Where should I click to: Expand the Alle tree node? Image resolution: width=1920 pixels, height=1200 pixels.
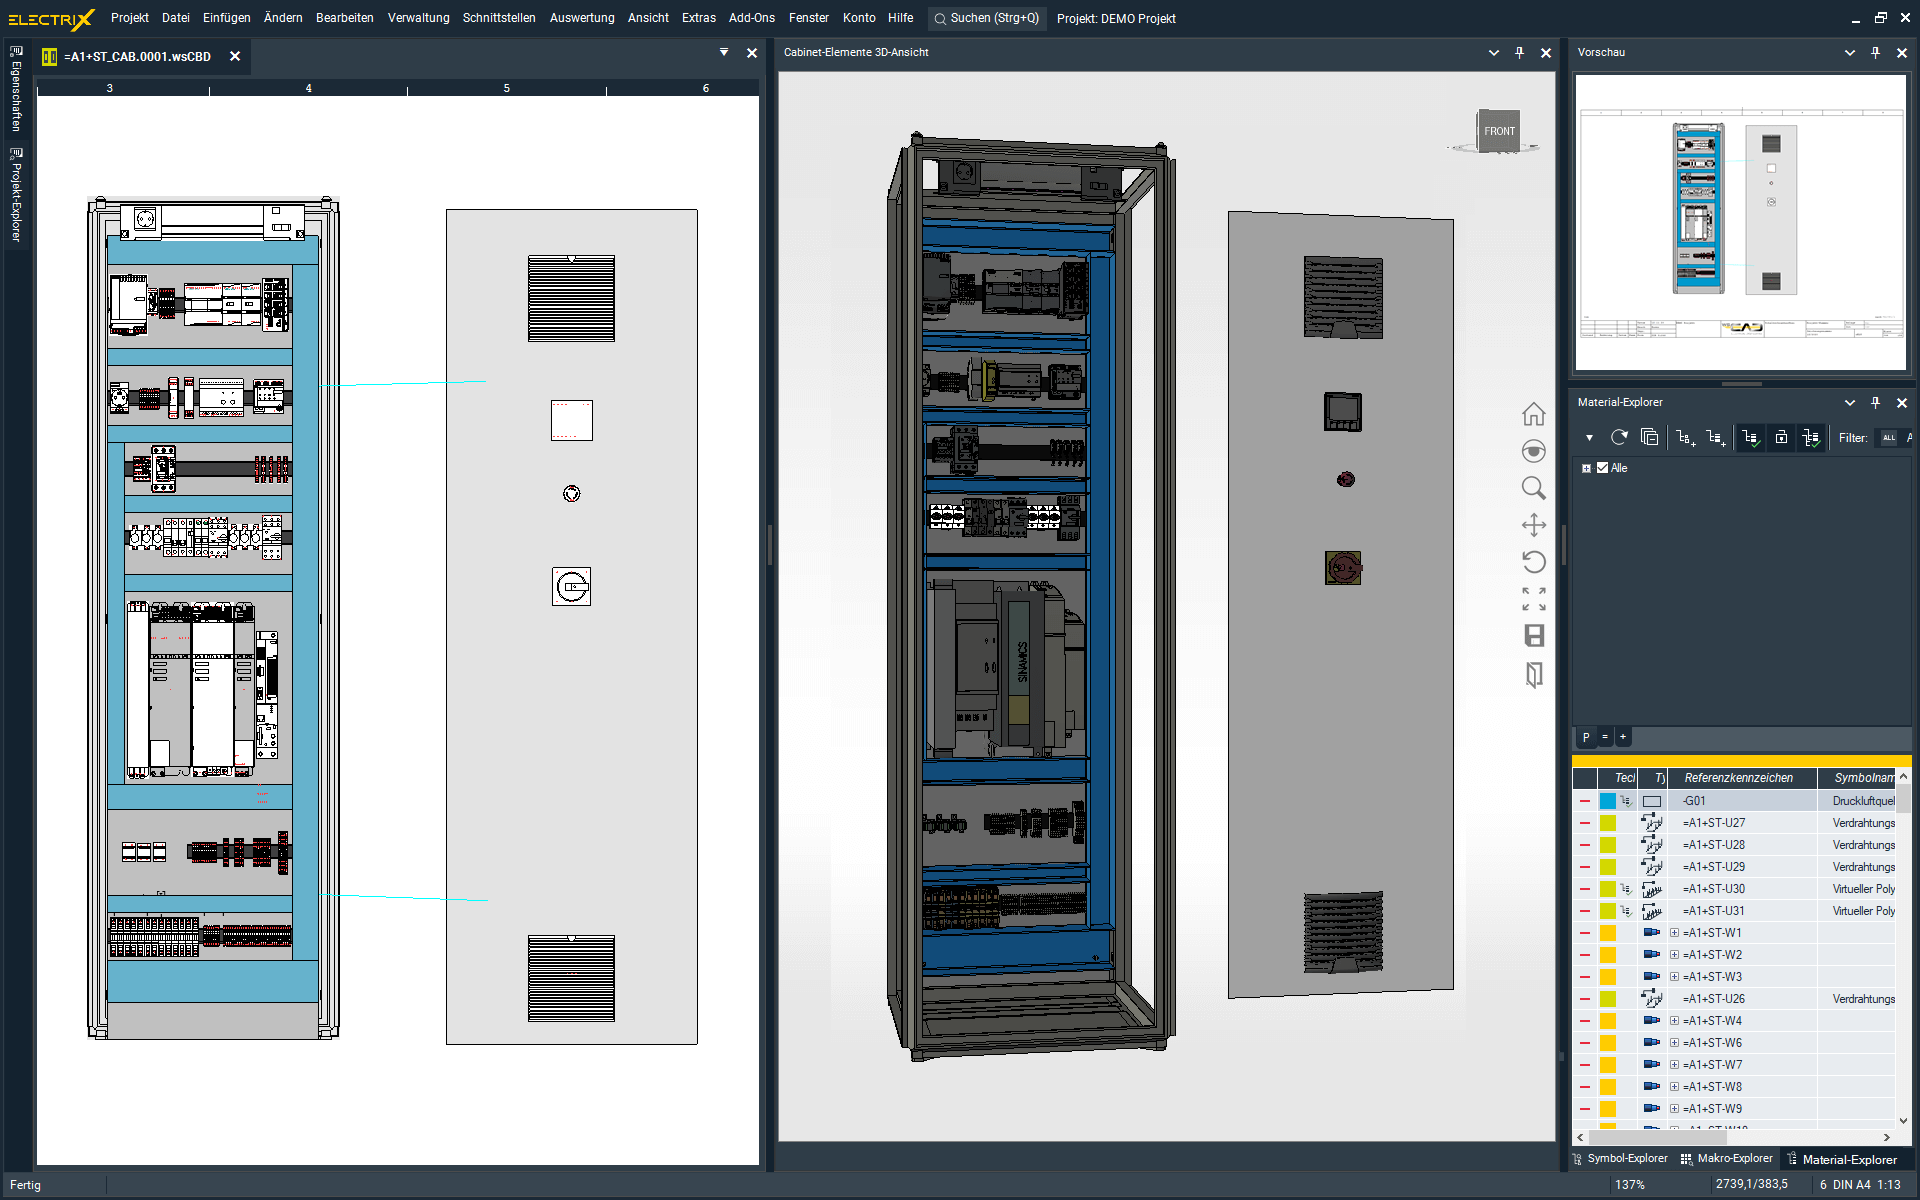tap(1586, 468)
